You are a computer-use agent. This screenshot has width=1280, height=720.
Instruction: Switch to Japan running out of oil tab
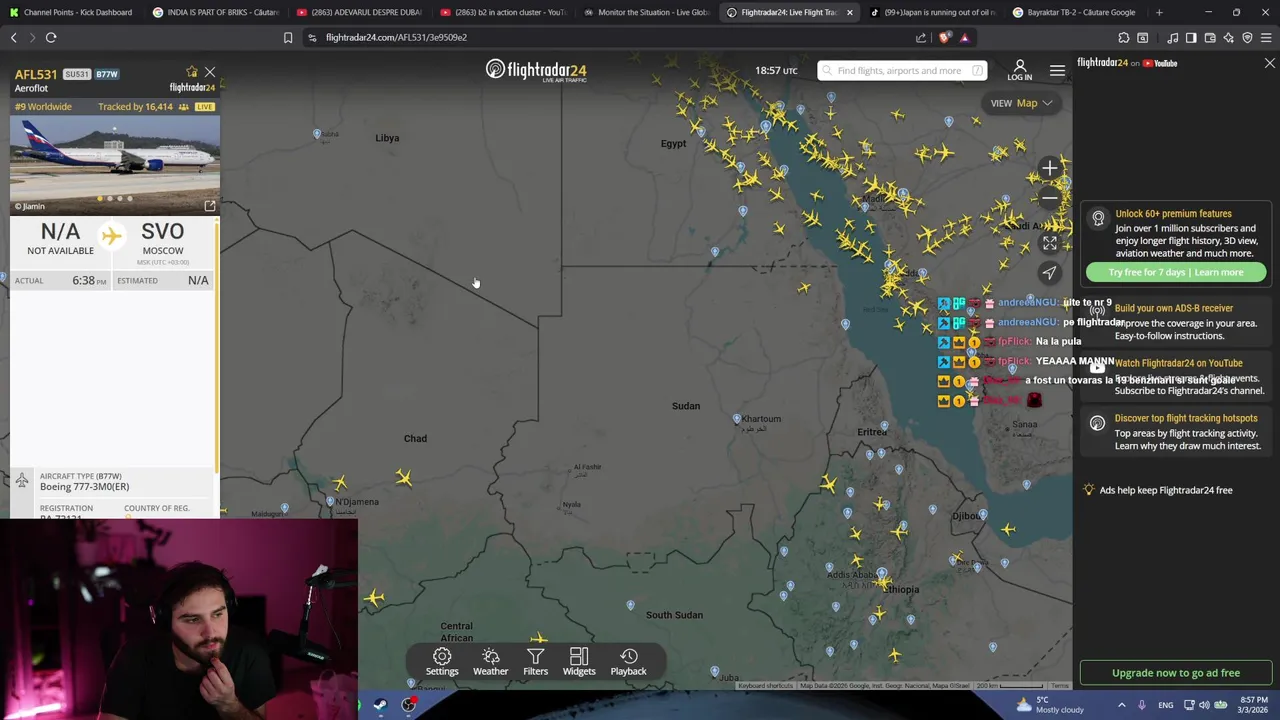[932, 12]
